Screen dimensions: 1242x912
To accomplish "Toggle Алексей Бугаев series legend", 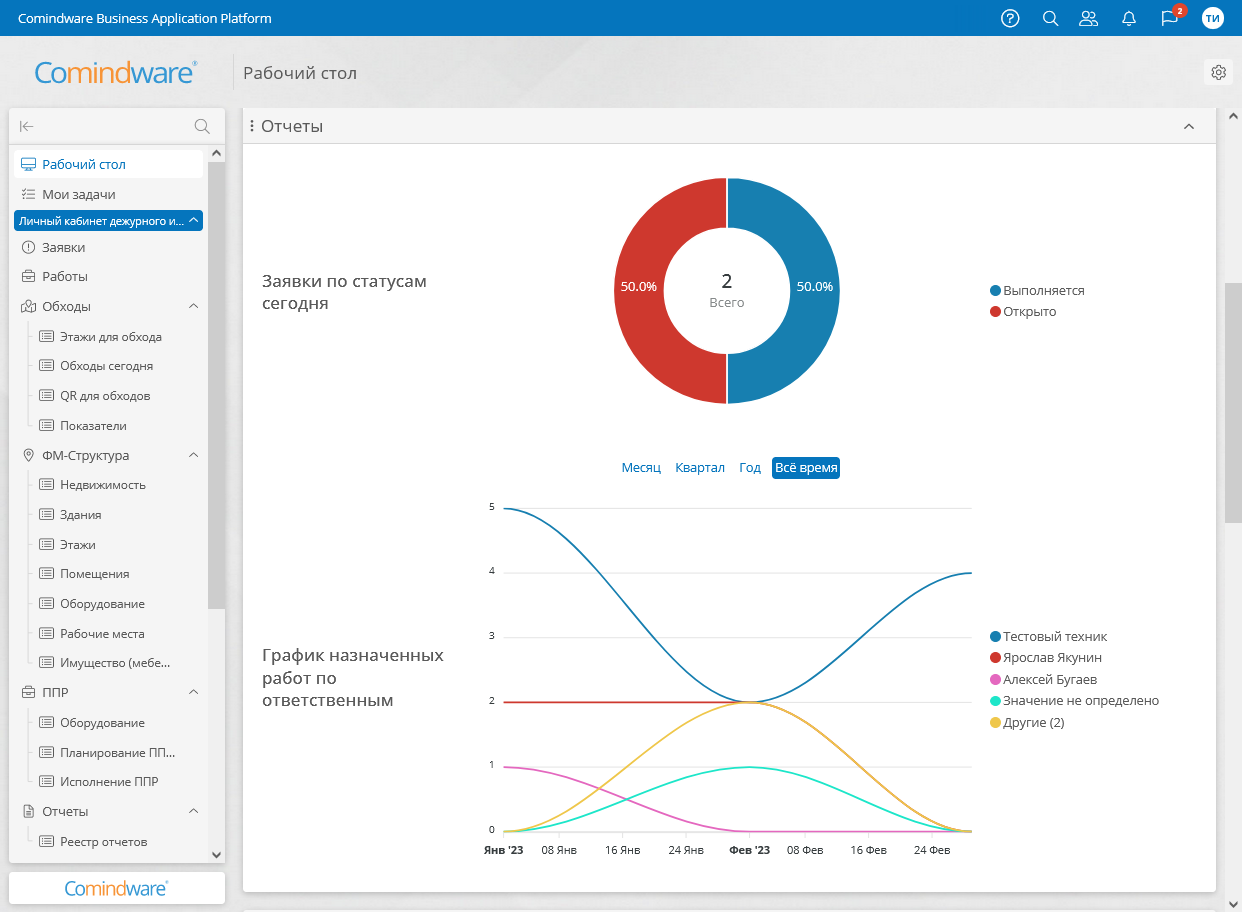I will 1043,679.
